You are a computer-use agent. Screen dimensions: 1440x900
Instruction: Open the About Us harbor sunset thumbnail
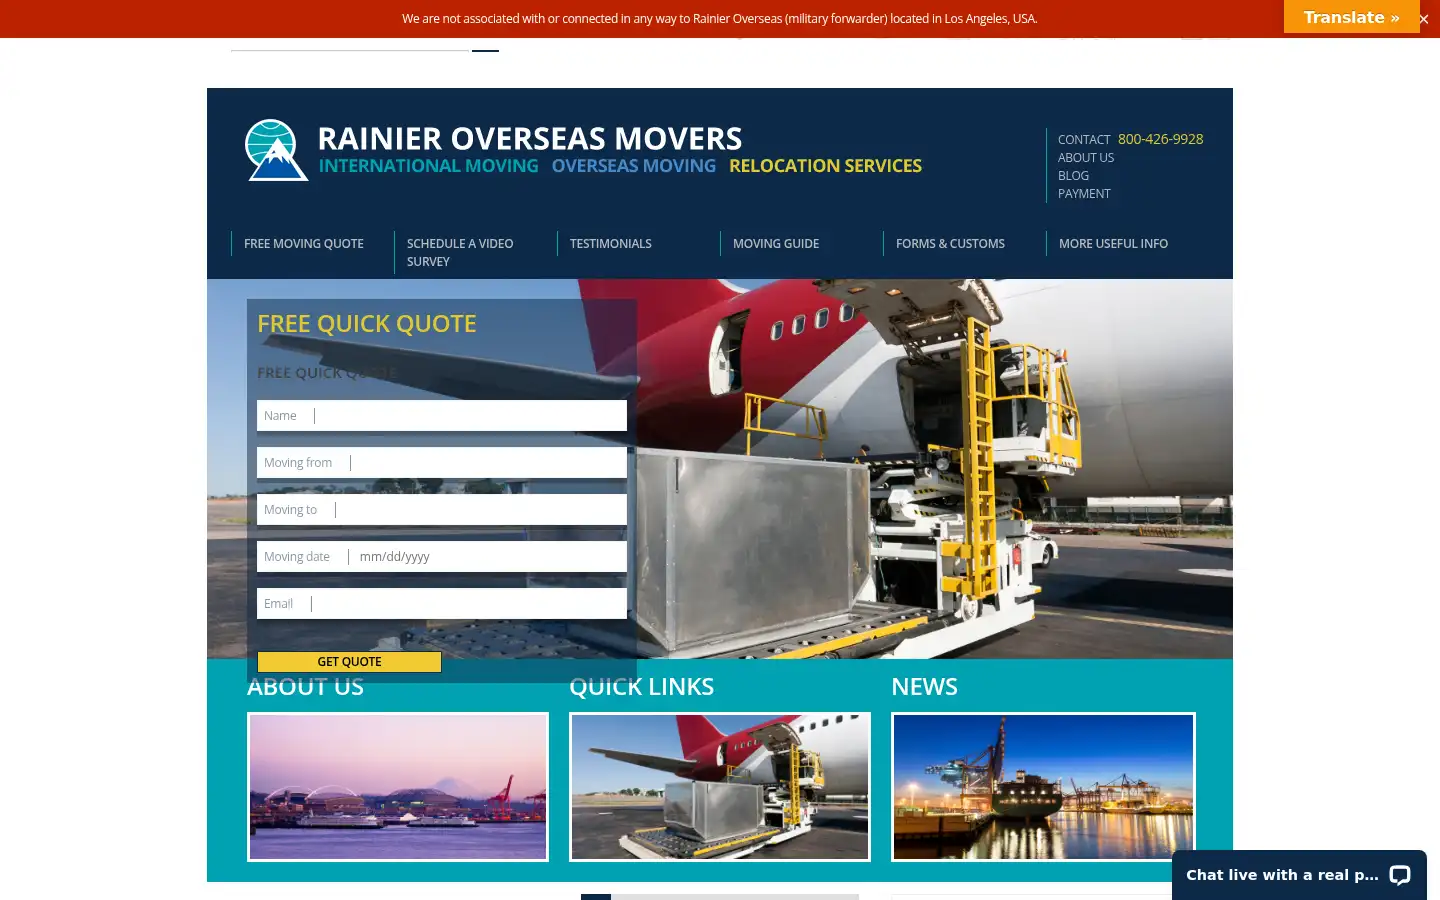[398, 787]
